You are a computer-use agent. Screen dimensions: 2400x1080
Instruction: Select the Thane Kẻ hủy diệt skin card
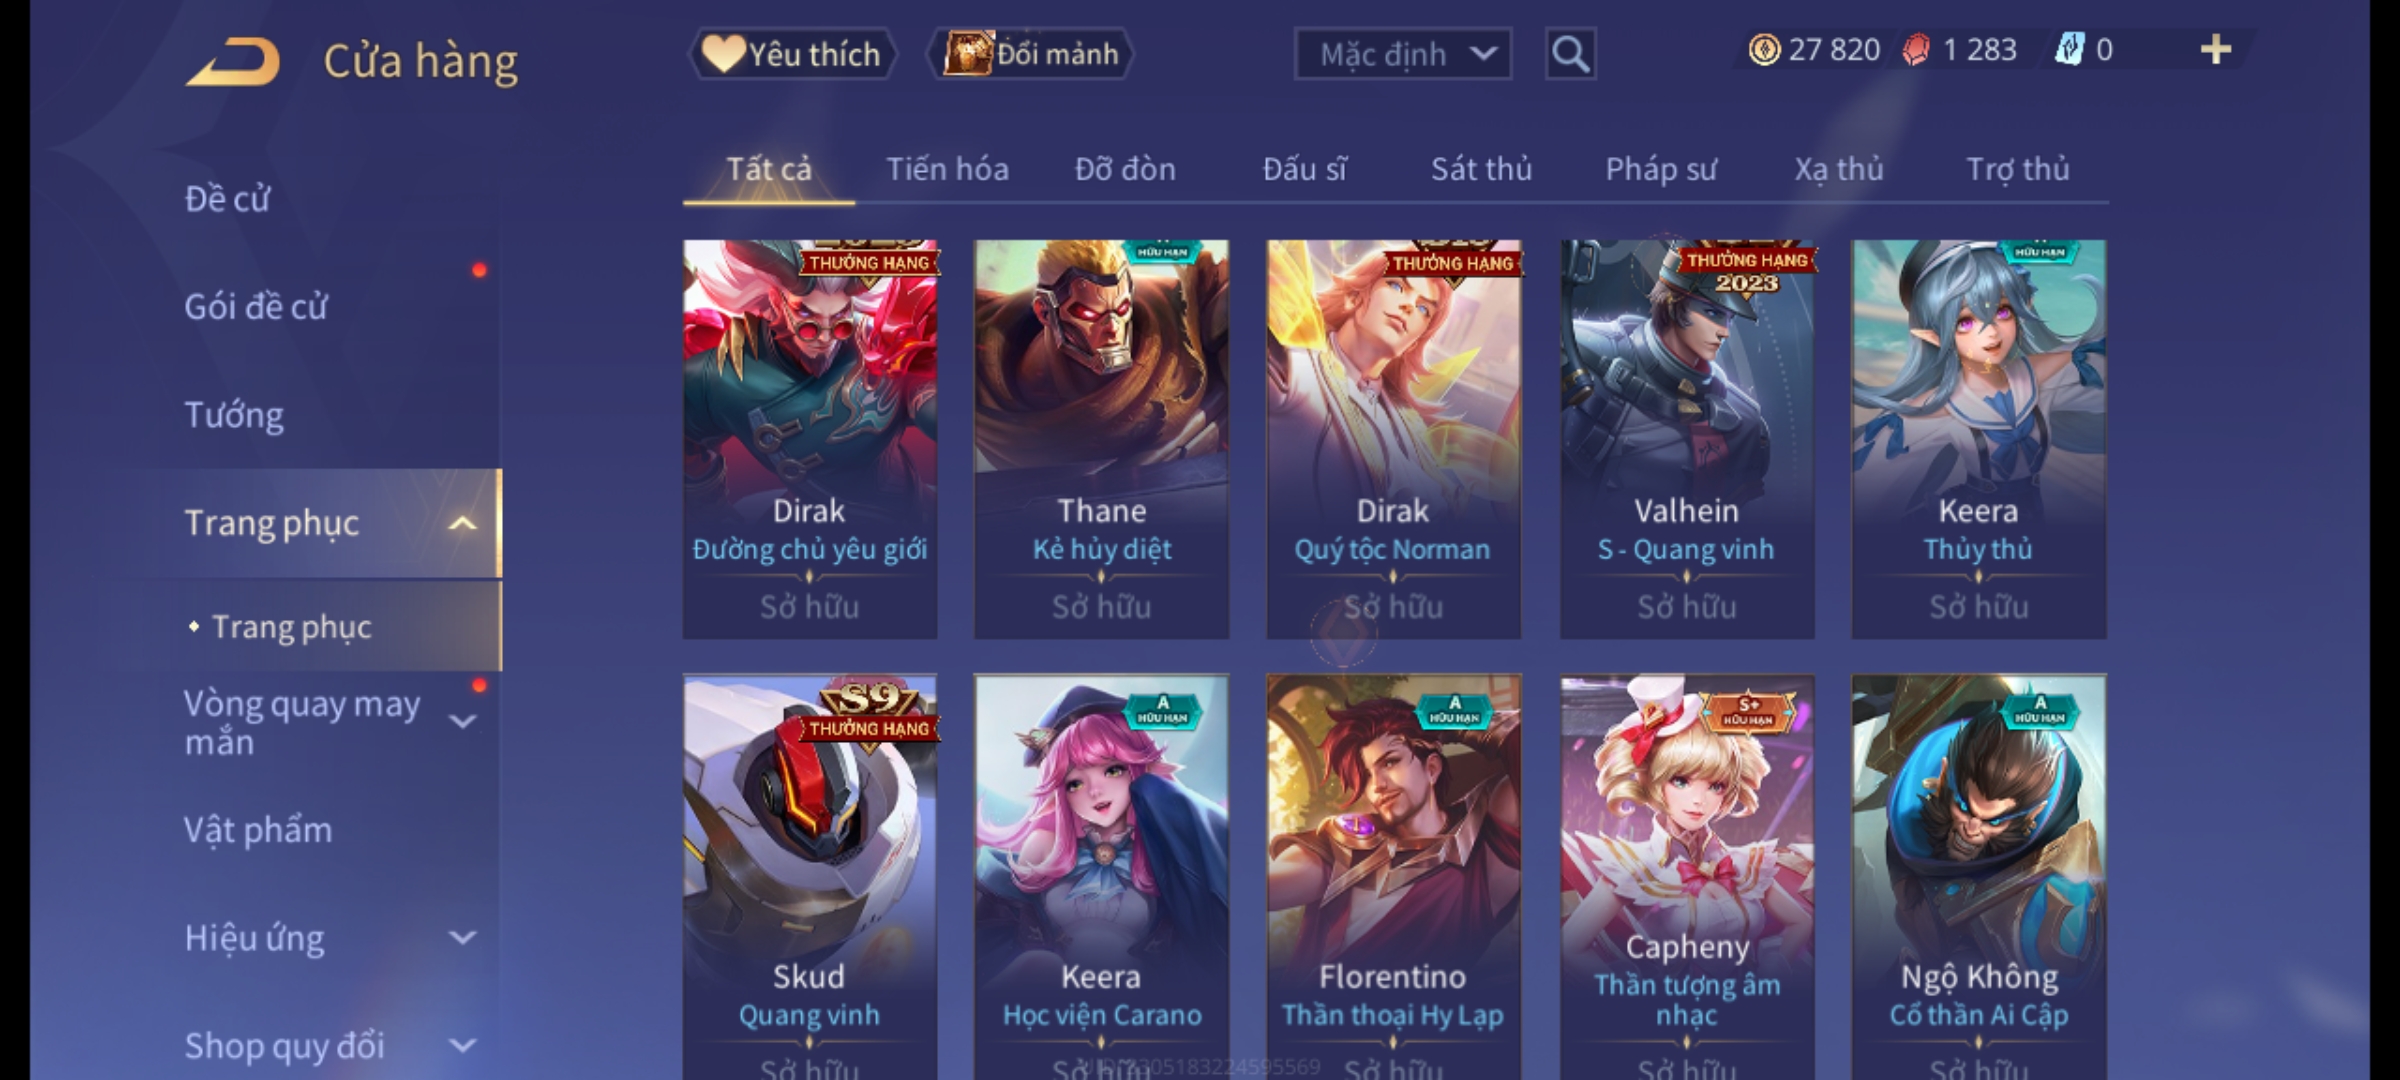click(x=1101, y=439)
